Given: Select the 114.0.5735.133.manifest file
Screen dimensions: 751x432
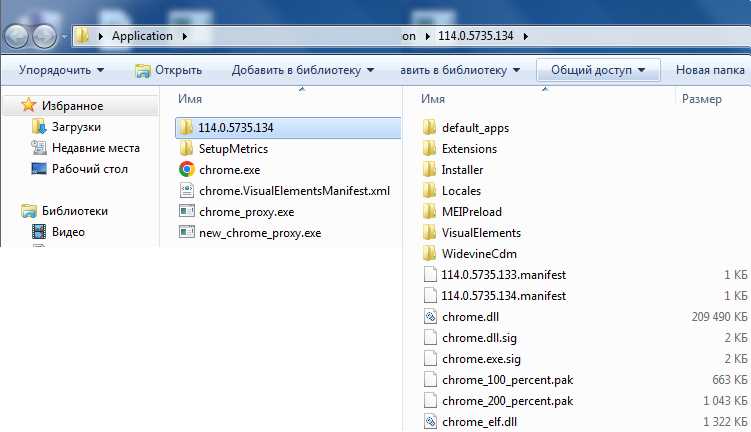Looking at the screenshot, I should (503, 275).
